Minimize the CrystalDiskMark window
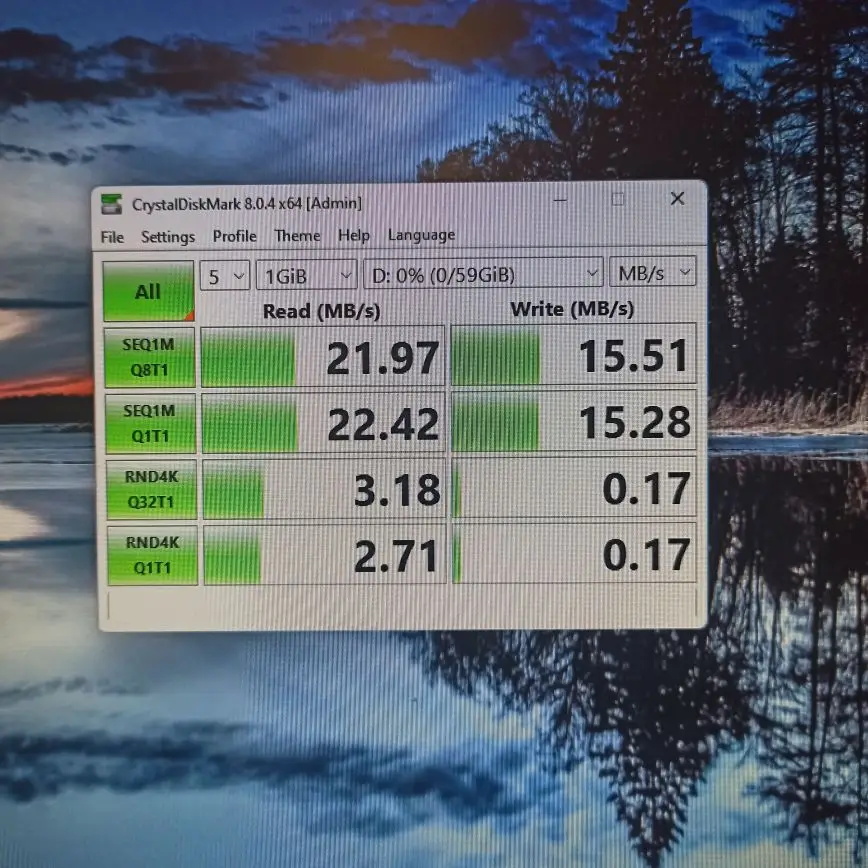868x868 pixels. (560, 200)
